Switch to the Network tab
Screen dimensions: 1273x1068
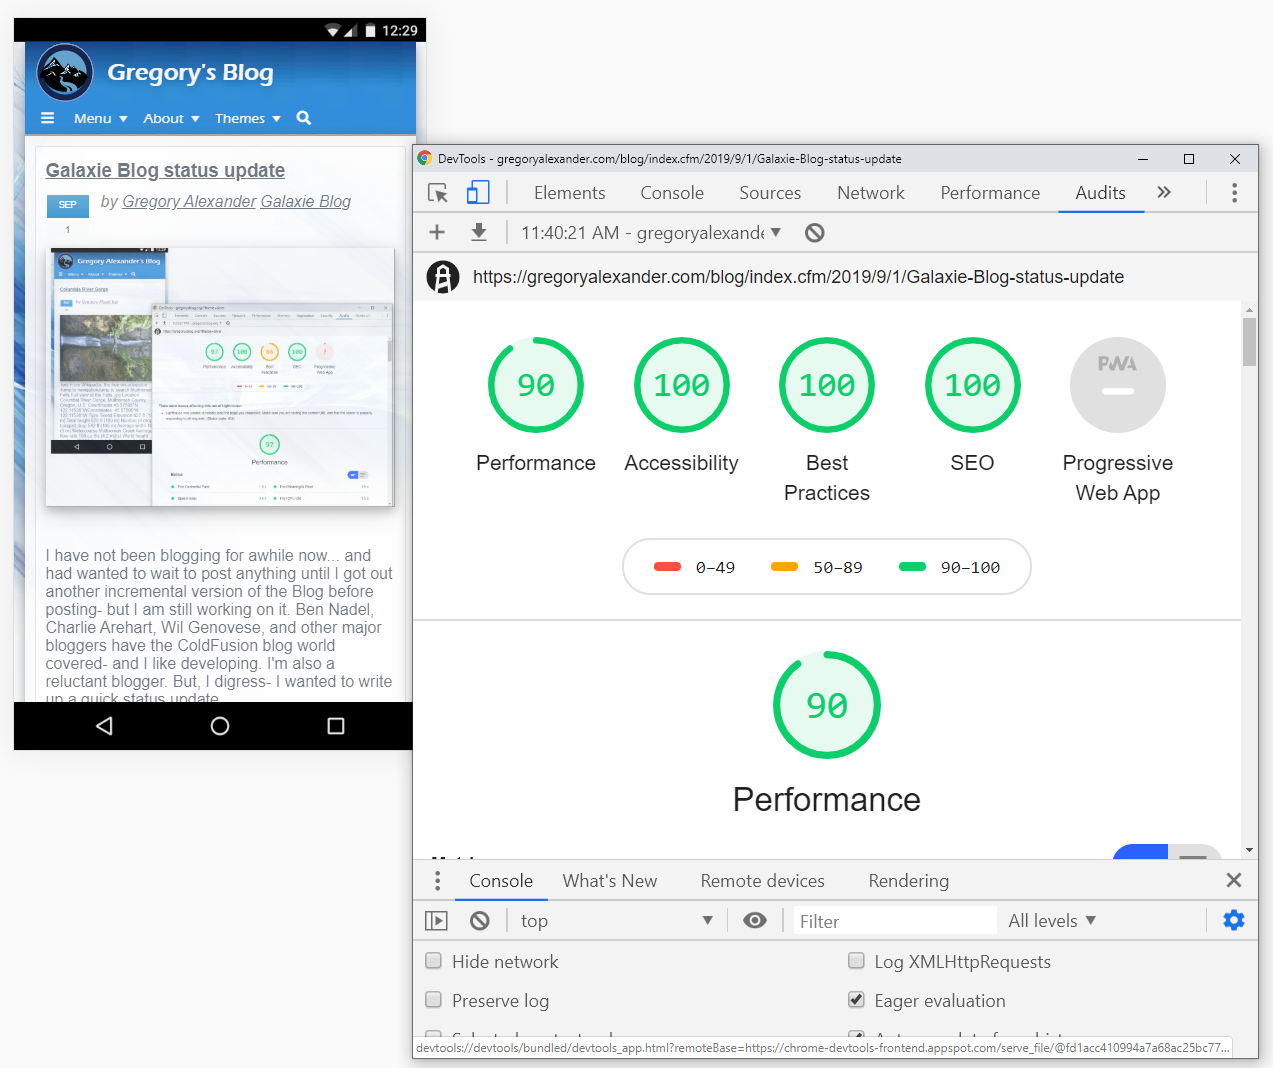(x=871, y=193)
